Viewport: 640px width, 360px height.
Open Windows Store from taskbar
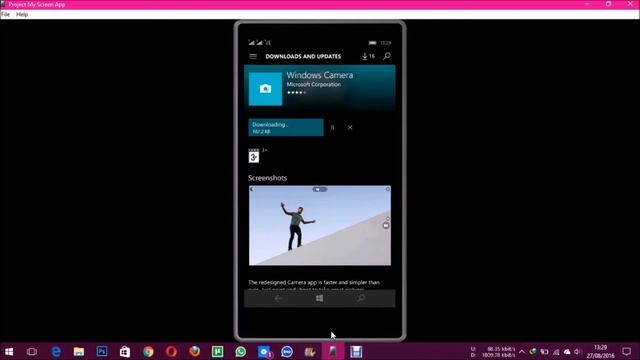point(125,351)
